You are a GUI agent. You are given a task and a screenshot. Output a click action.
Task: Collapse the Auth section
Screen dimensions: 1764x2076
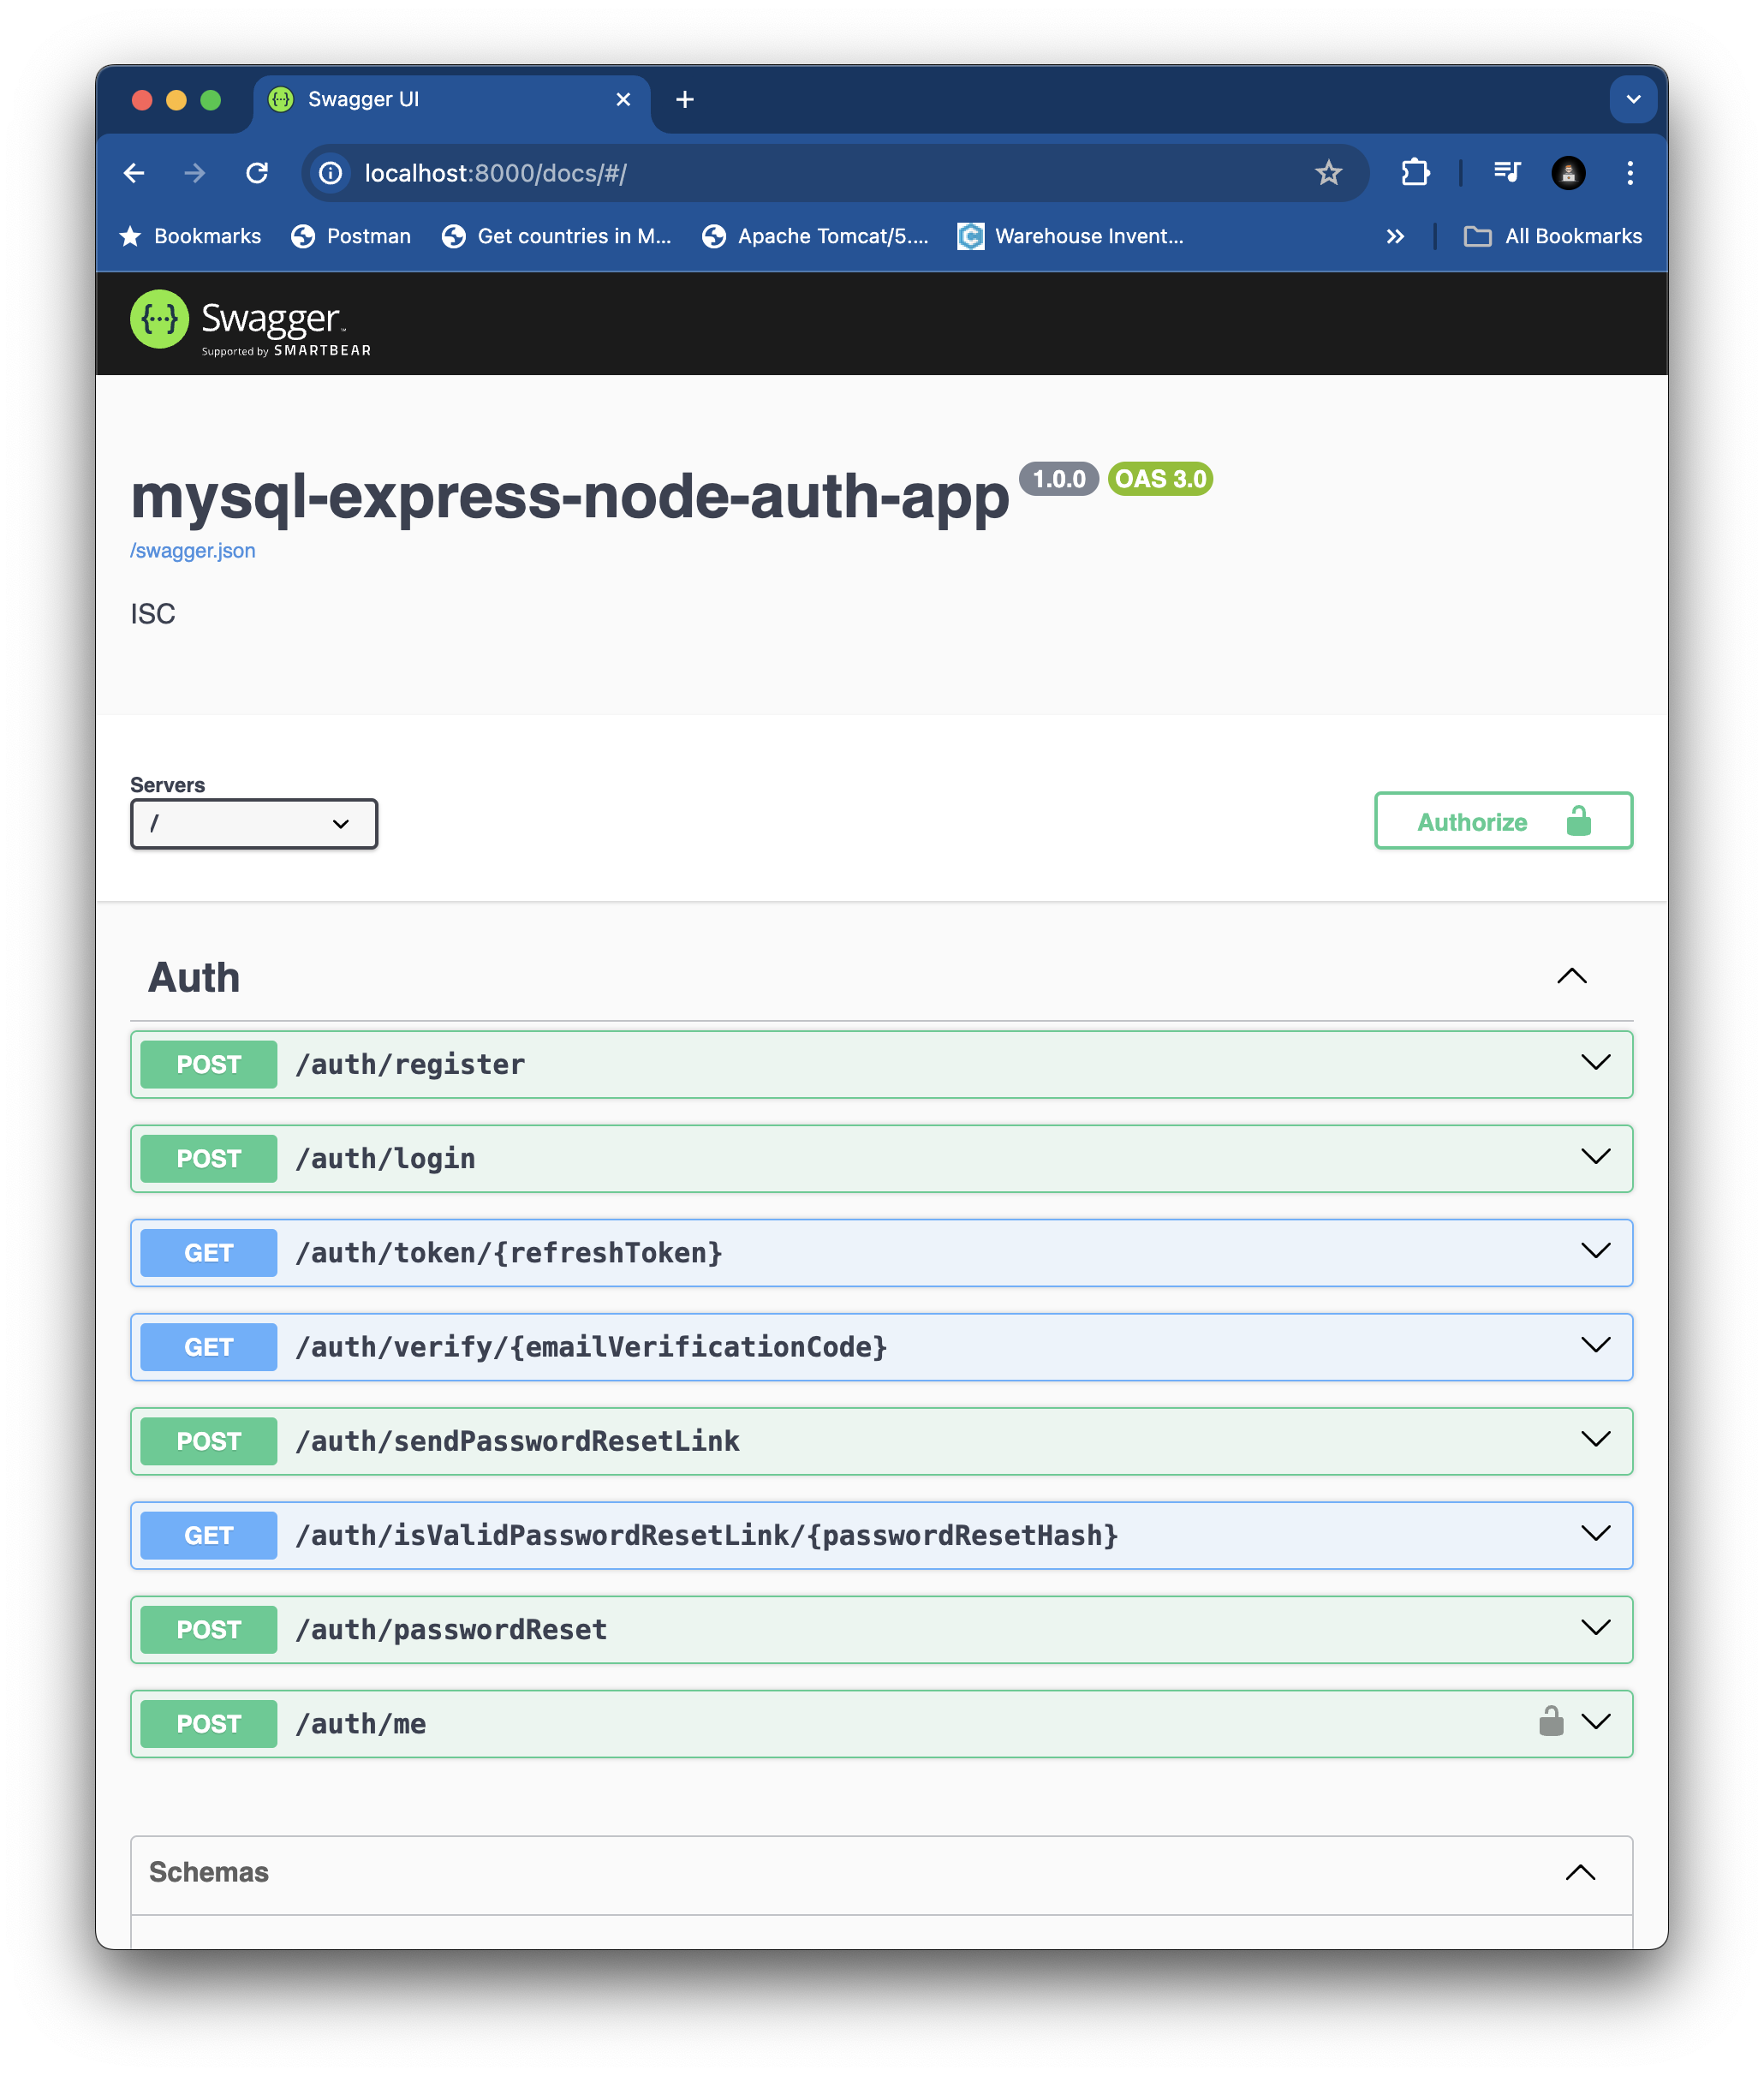click(1572, 976)
